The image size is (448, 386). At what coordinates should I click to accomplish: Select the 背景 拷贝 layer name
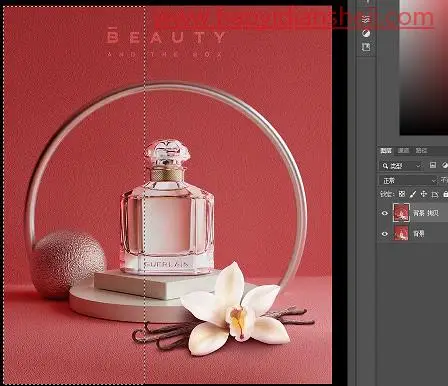click(x=426, y=213)
